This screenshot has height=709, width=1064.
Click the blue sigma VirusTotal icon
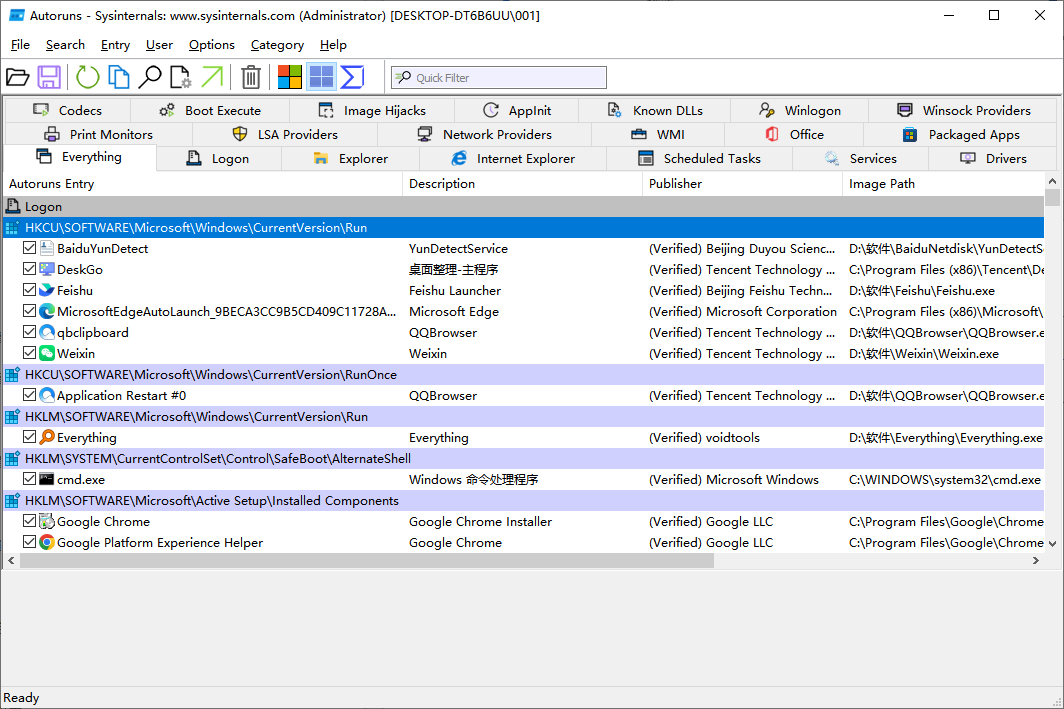tap(352, 77)
